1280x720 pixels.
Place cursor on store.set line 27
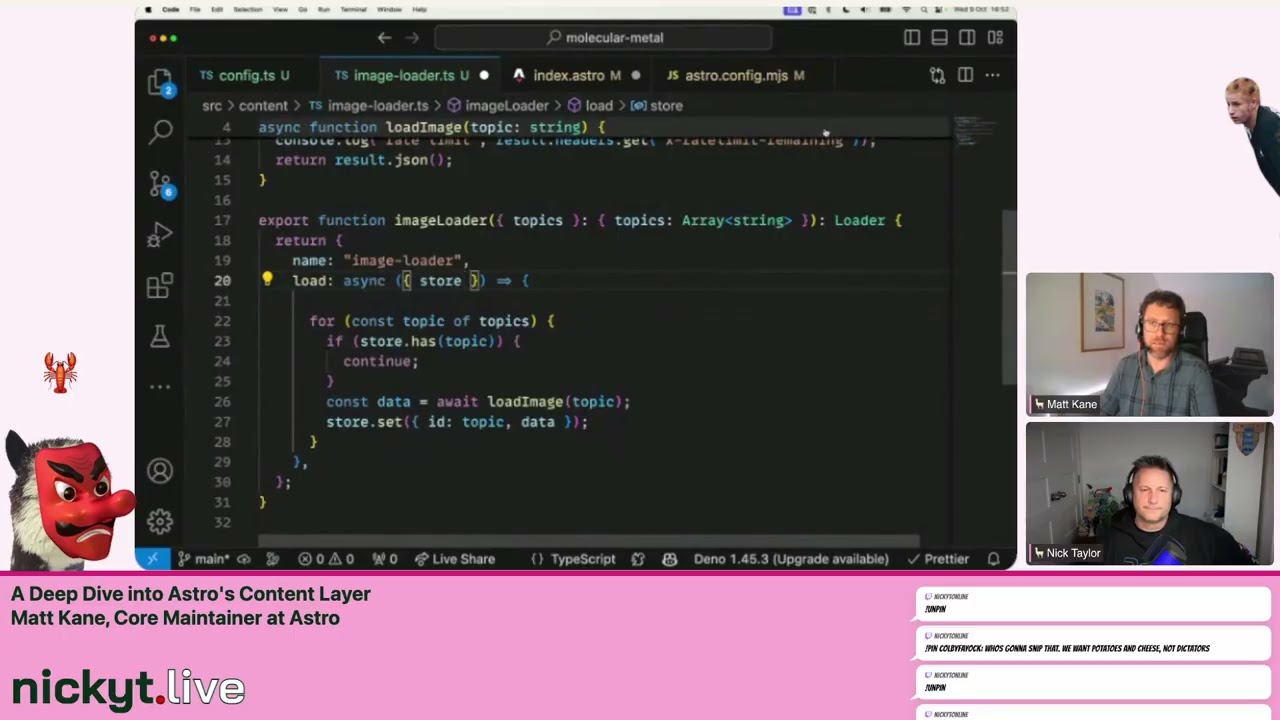pos(457,422)
